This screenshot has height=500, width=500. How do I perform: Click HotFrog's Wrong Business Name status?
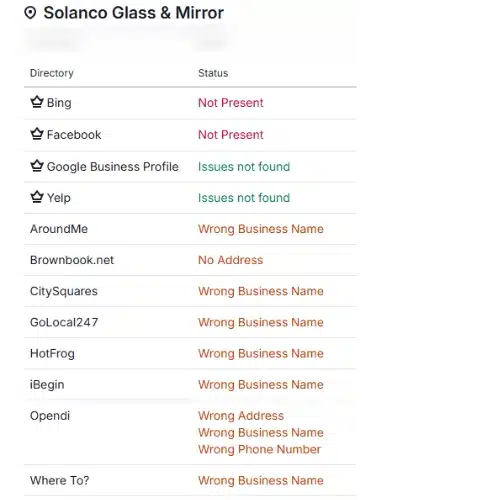[261, 353]
